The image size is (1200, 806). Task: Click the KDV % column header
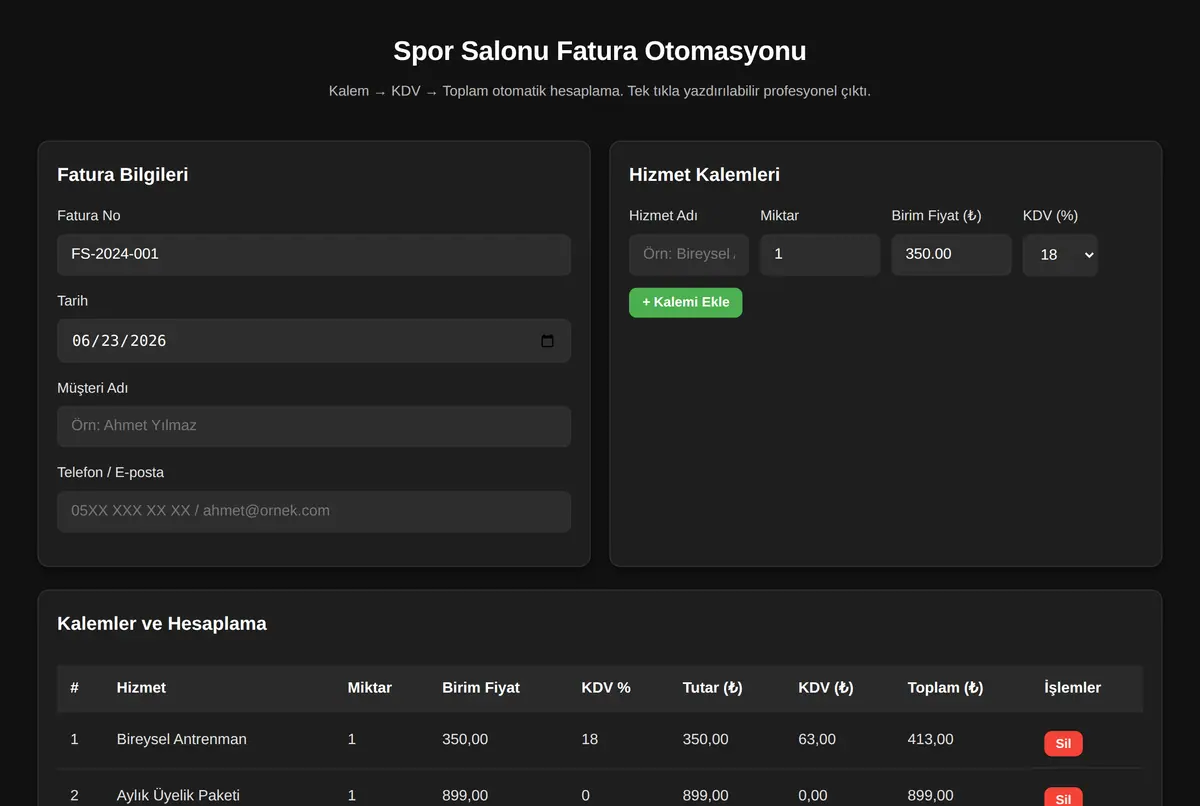[x=606, y=688]
